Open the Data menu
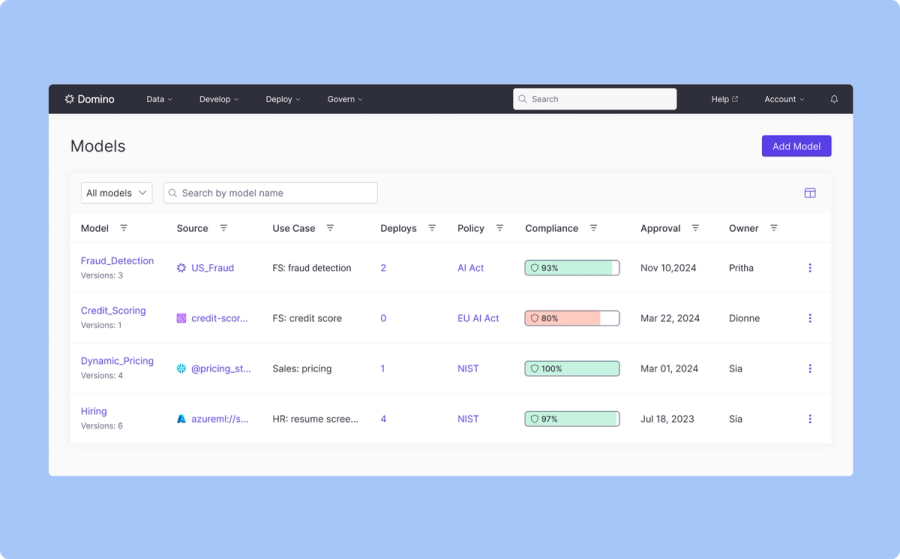 tap(159, 99)
